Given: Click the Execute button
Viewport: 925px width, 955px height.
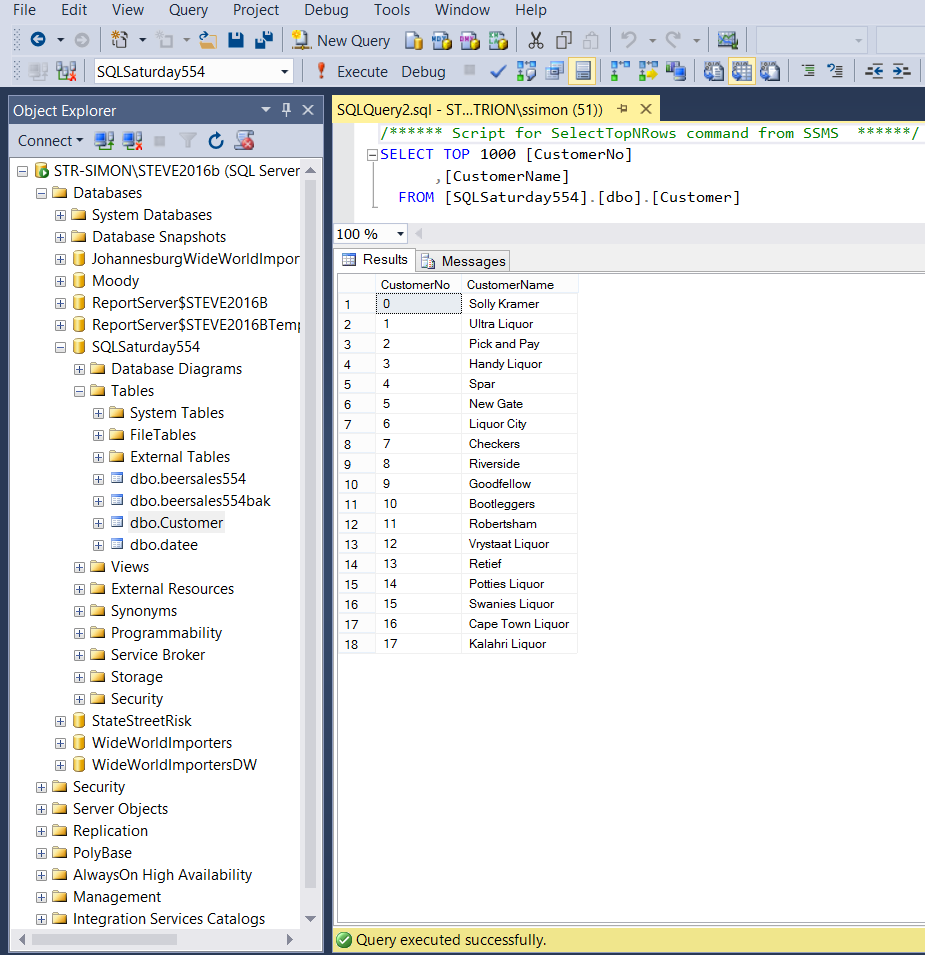Looking at the screenshot, I should [351, 71].
